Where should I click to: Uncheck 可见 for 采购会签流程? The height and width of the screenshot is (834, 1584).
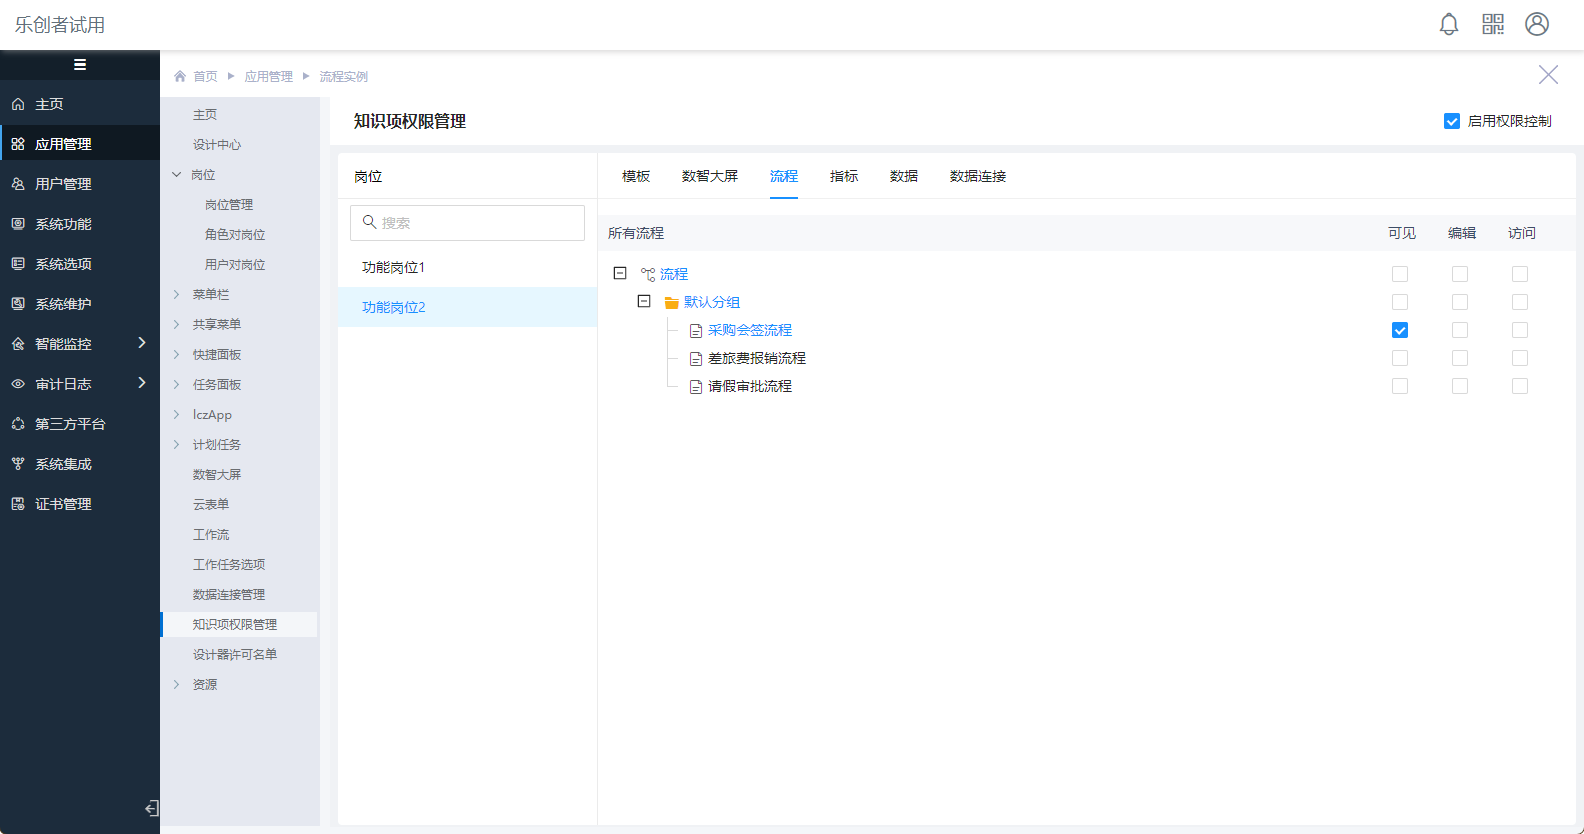pos(1400,330)
